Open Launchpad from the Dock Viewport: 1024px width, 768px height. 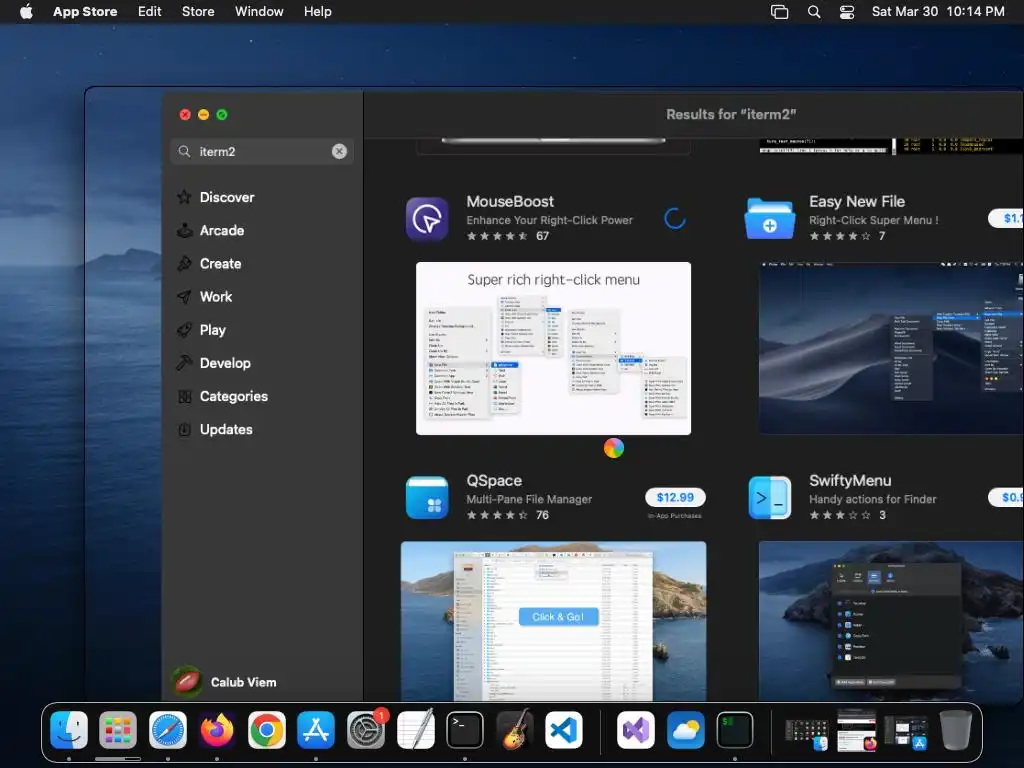click(x=118, y=730)
